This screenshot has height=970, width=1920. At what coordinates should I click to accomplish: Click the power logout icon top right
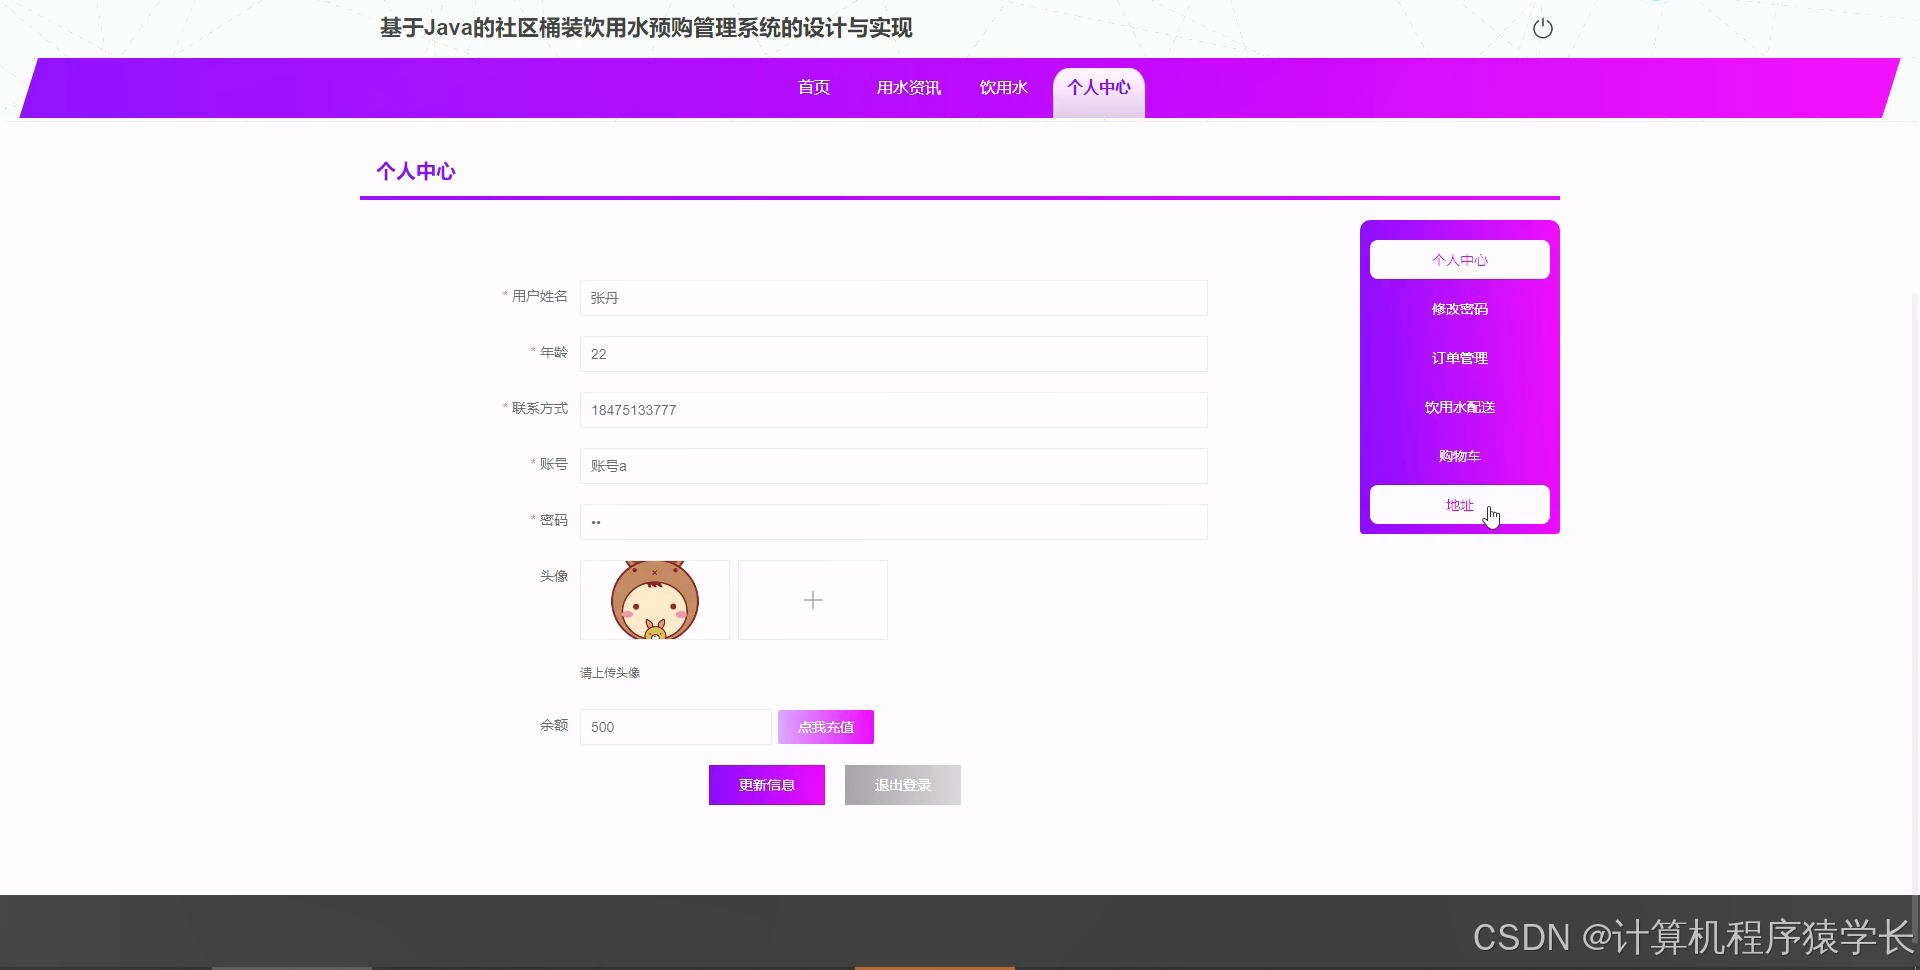tap(1542, 28)
